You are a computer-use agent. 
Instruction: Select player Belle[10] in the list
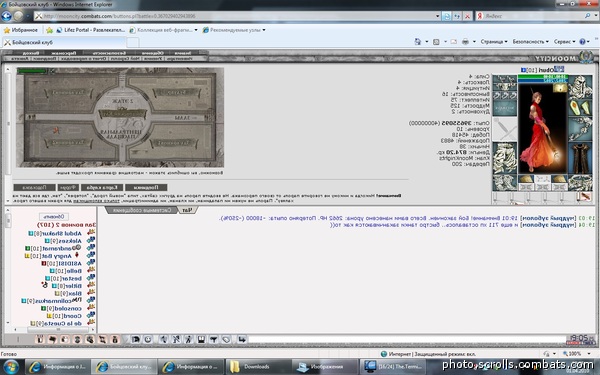68,271
